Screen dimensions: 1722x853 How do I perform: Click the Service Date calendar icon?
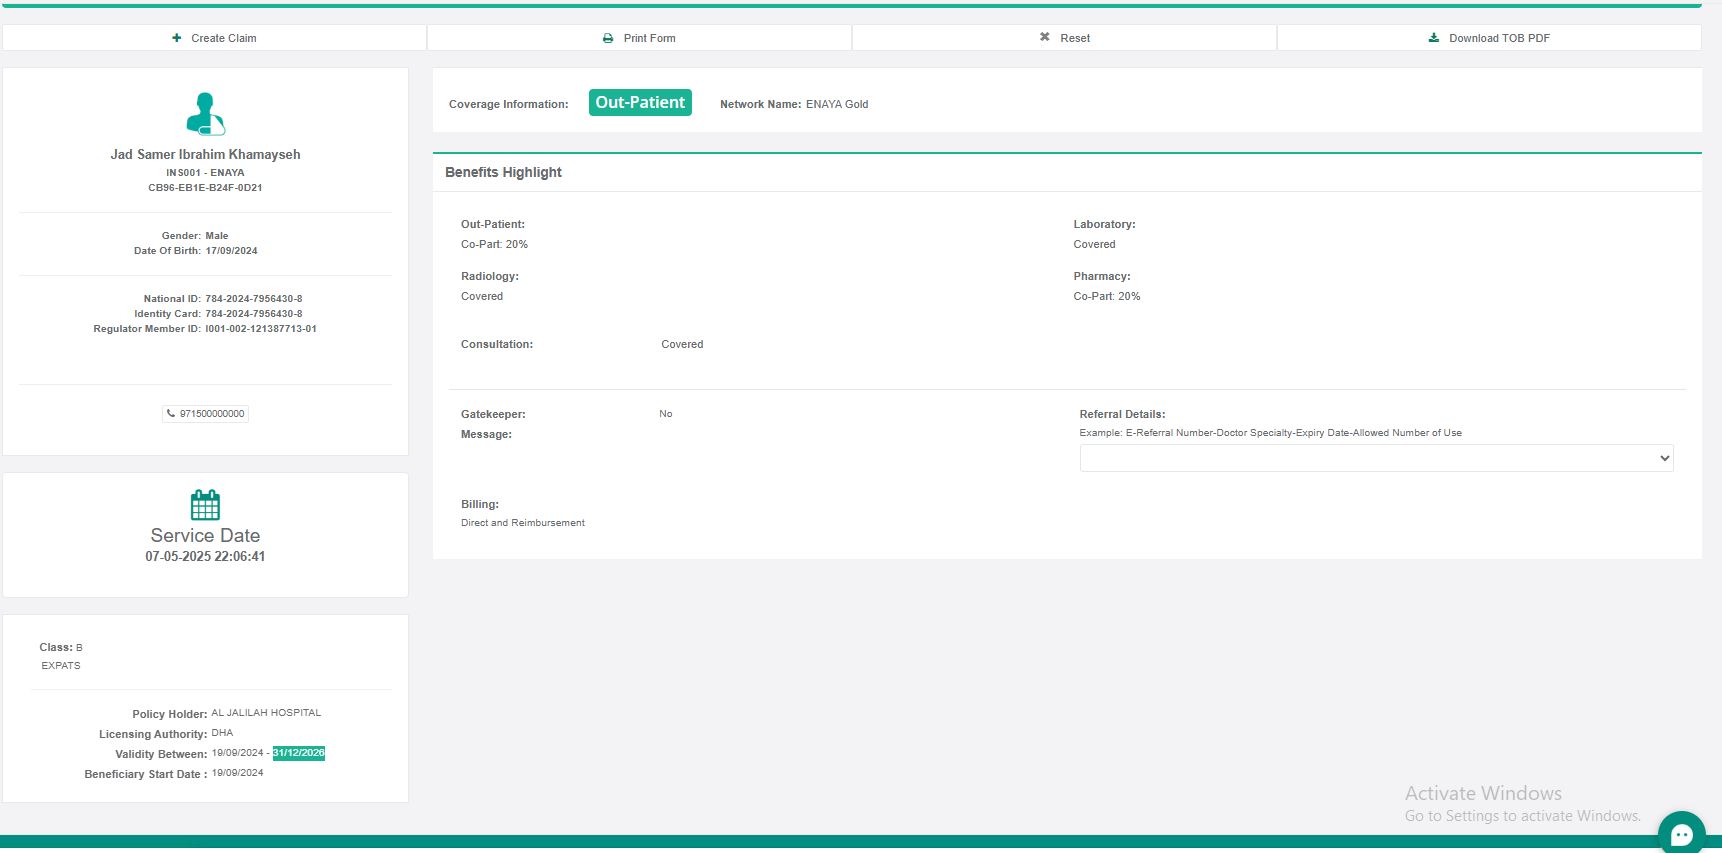(x=205, y=505)
